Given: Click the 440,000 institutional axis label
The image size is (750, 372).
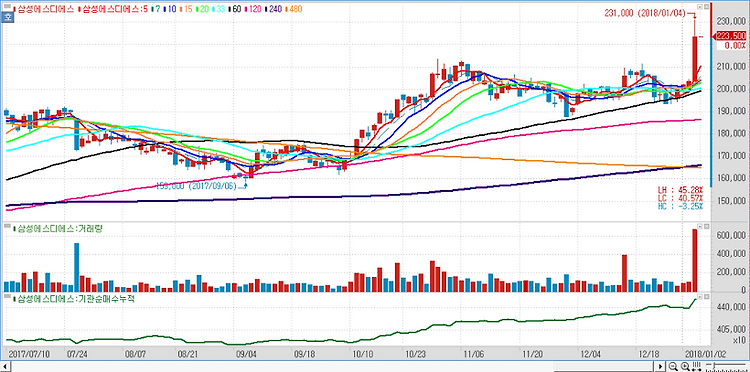Looking at the screenshot, I should [731, 308].
